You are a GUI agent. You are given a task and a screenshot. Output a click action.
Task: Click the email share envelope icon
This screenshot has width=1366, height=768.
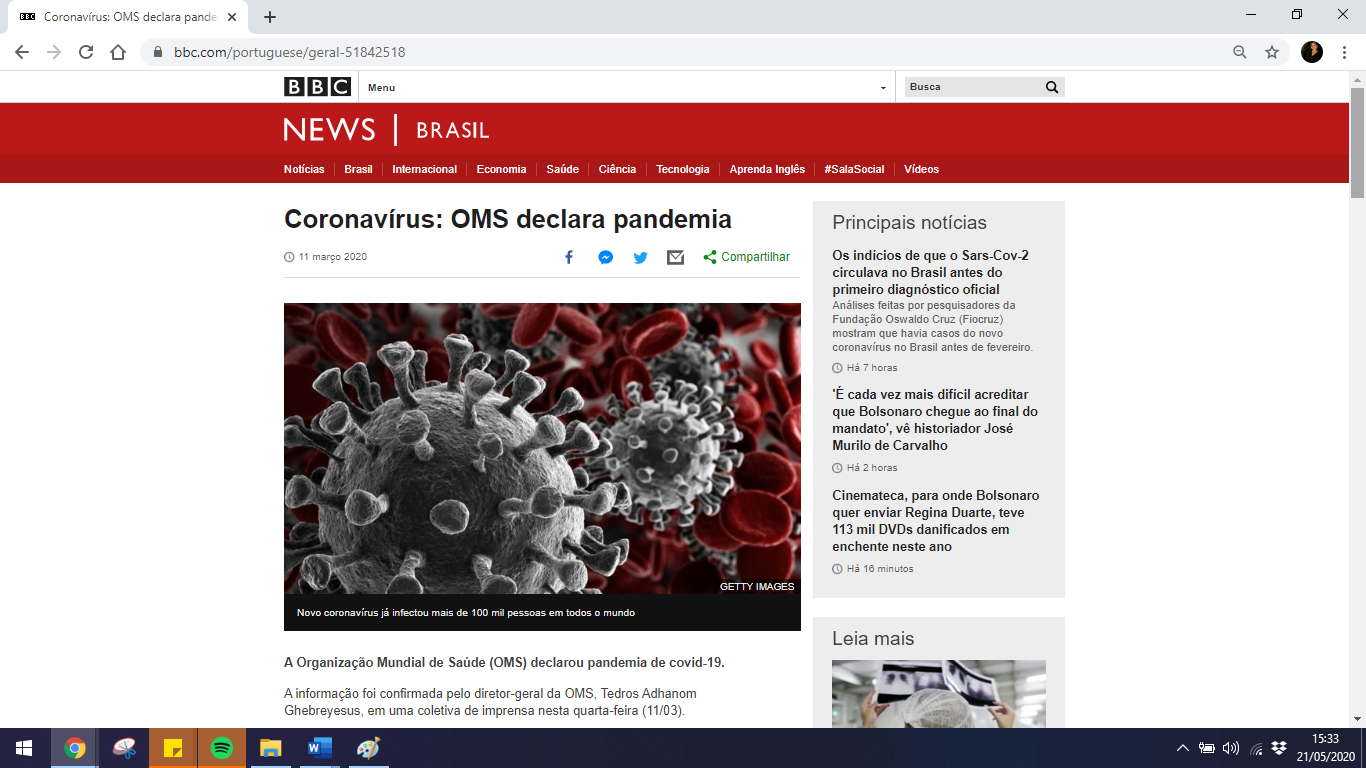click(x=676, y=257)
